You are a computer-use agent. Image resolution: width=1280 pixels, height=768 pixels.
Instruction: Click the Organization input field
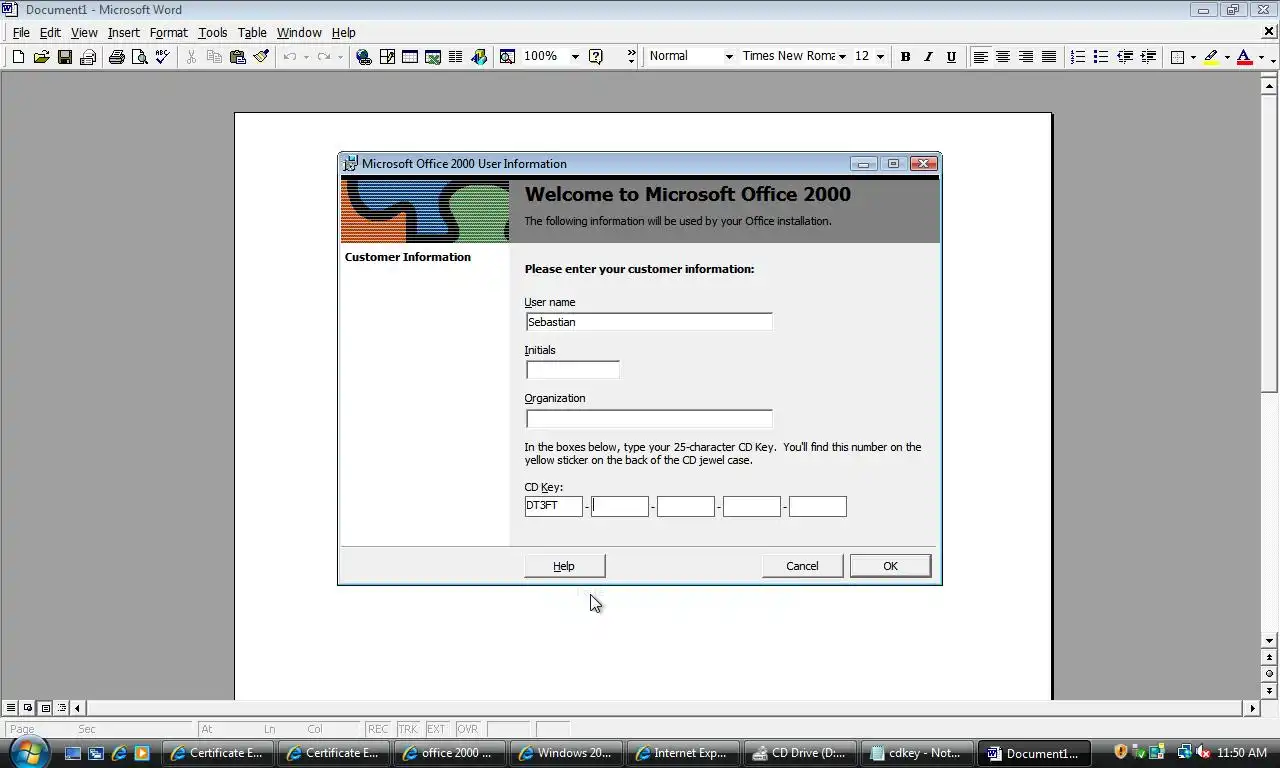[x=649, y=419]
